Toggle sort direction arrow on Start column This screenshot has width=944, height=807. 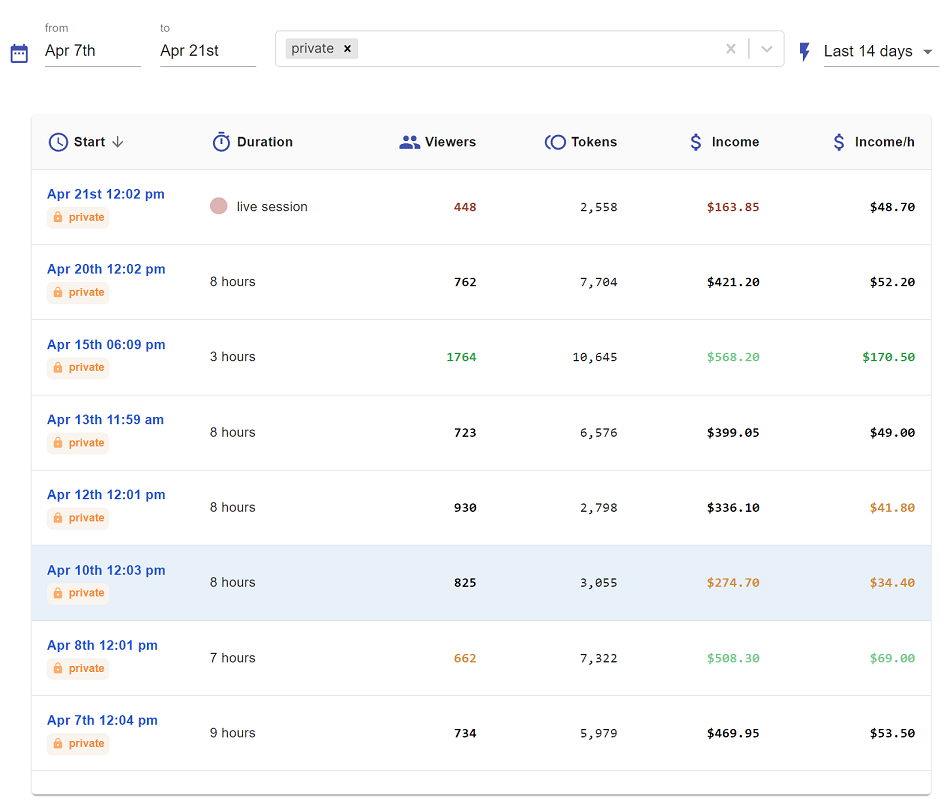click(x=118, y=142)
